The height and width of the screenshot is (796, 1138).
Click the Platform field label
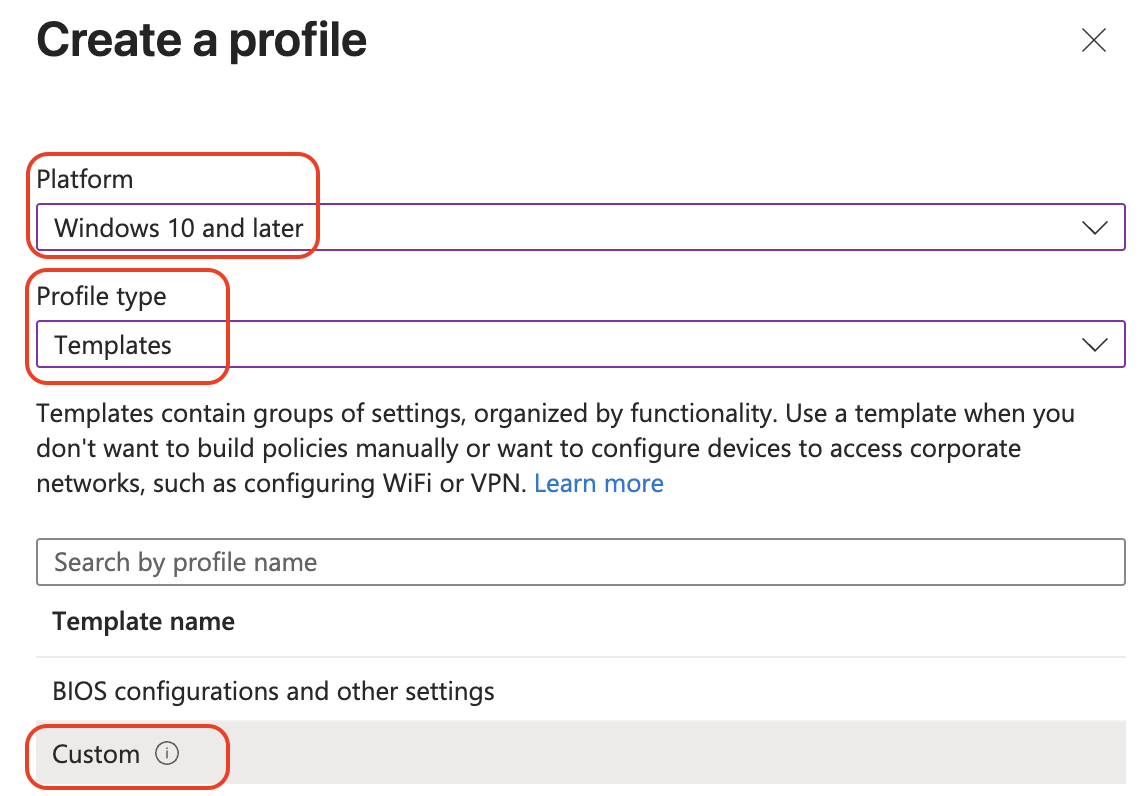85,179
